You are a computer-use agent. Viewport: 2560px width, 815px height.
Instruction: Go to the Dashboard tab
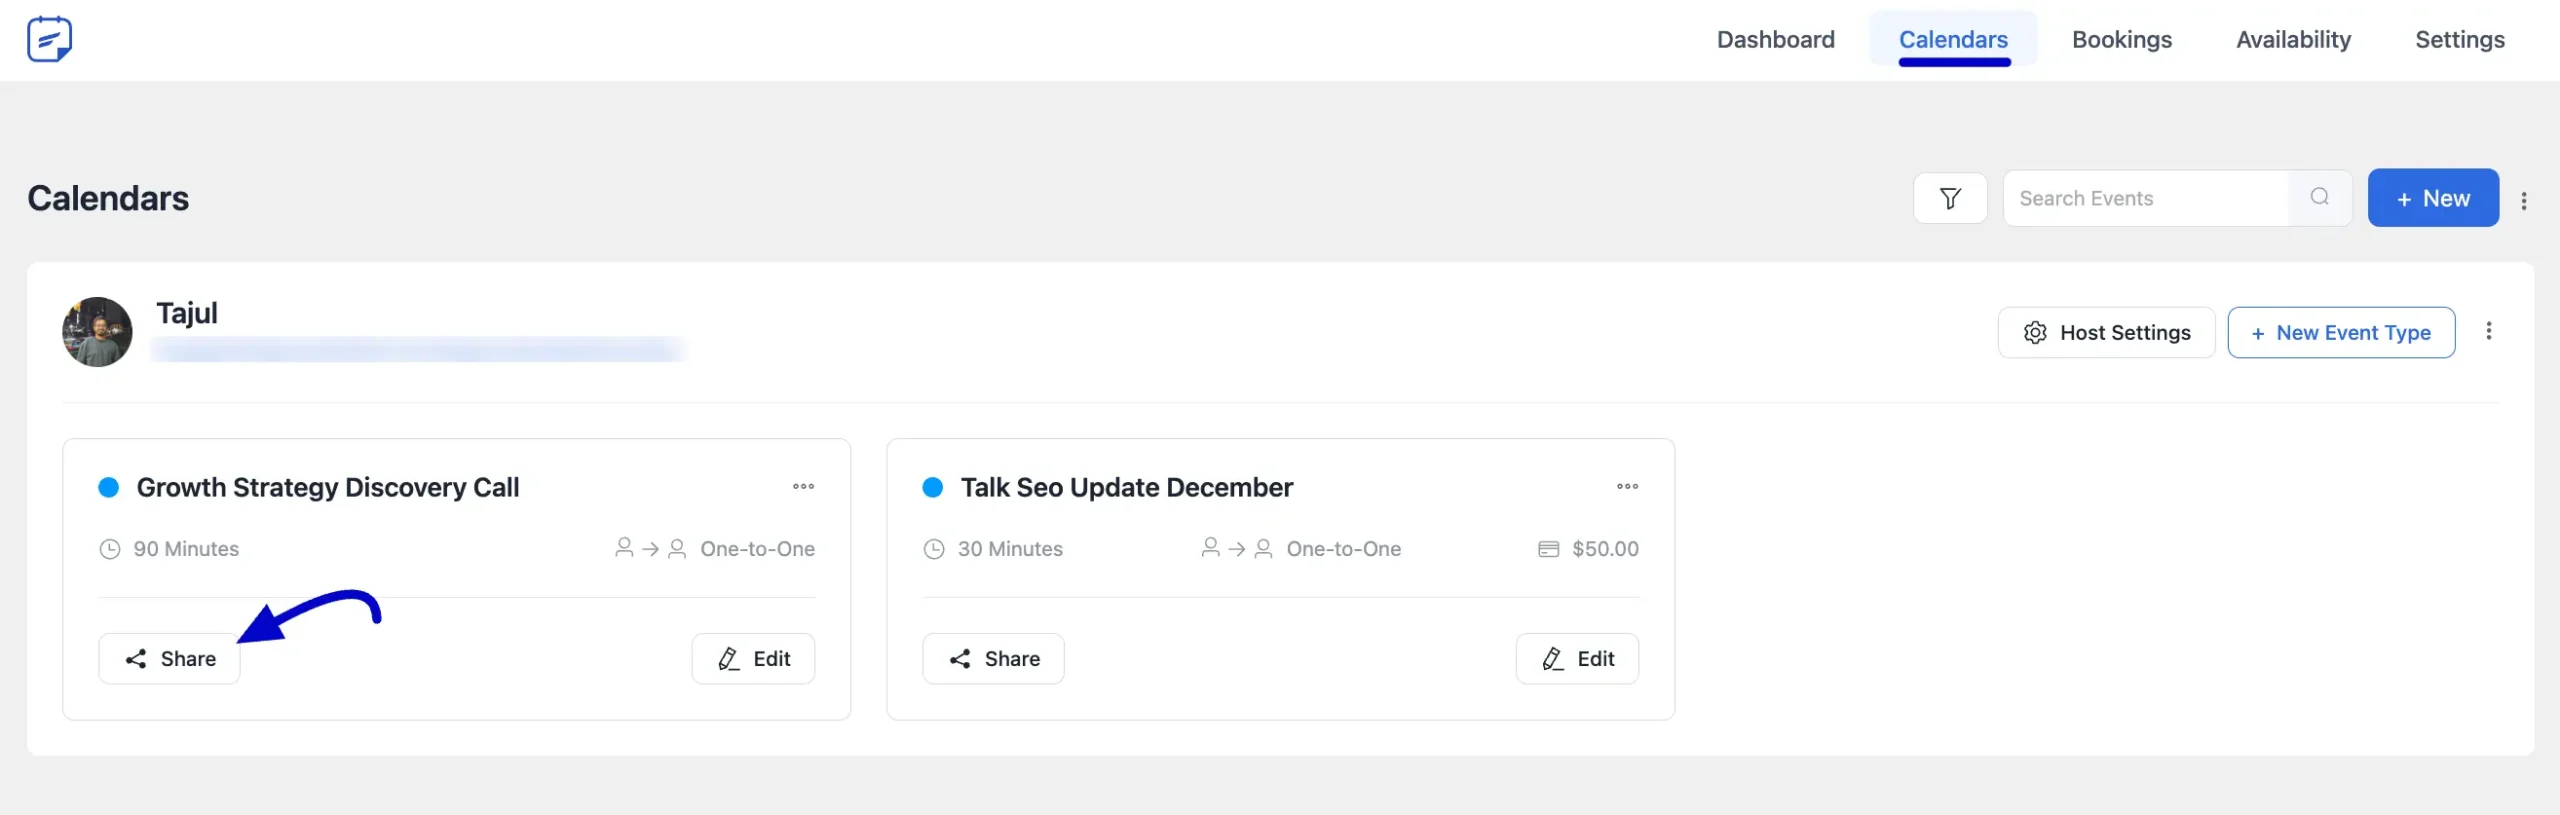1775,40
